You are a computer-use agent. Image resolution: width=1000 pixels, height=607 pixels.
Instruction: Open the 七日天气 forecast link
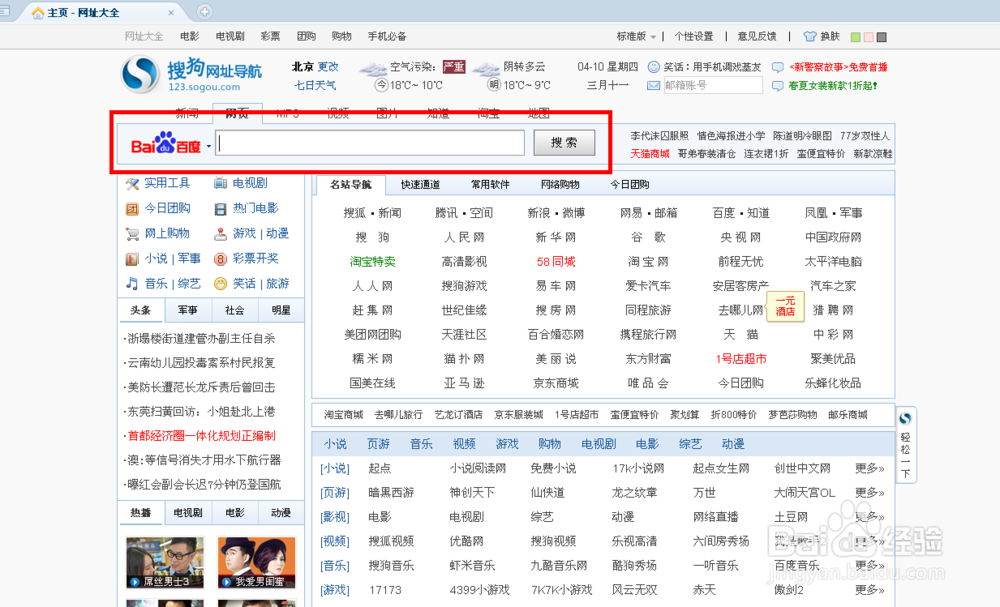click(315, 85)
